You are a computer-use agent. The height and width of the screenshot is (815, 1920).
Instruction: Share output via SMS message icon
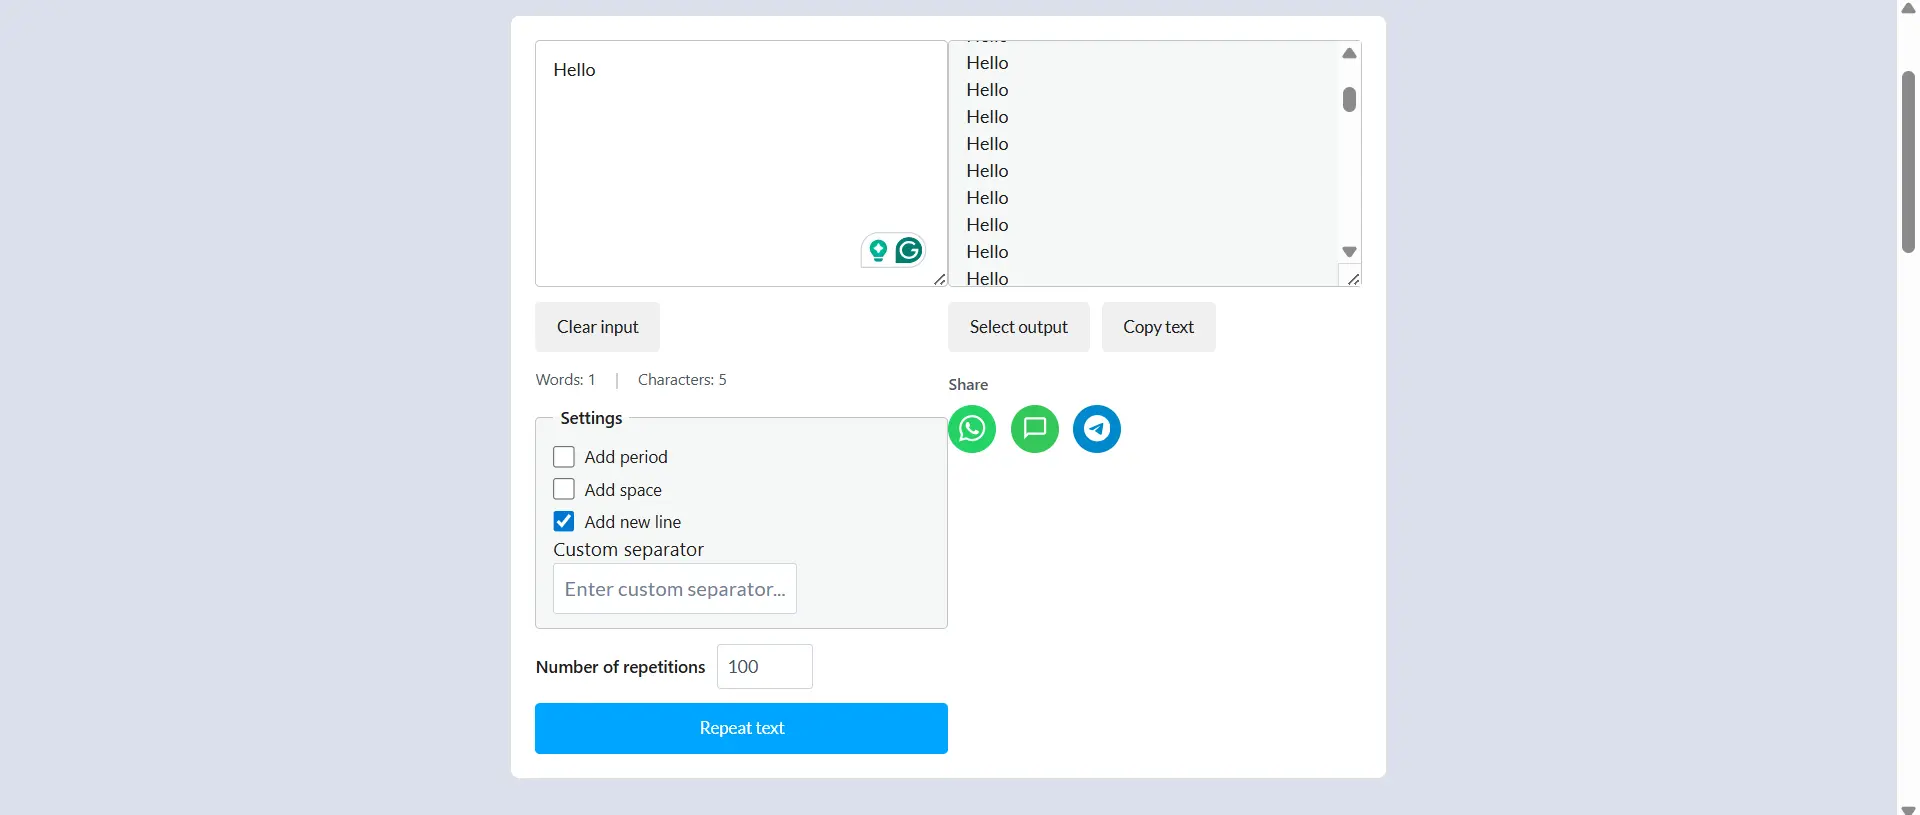1035,429
